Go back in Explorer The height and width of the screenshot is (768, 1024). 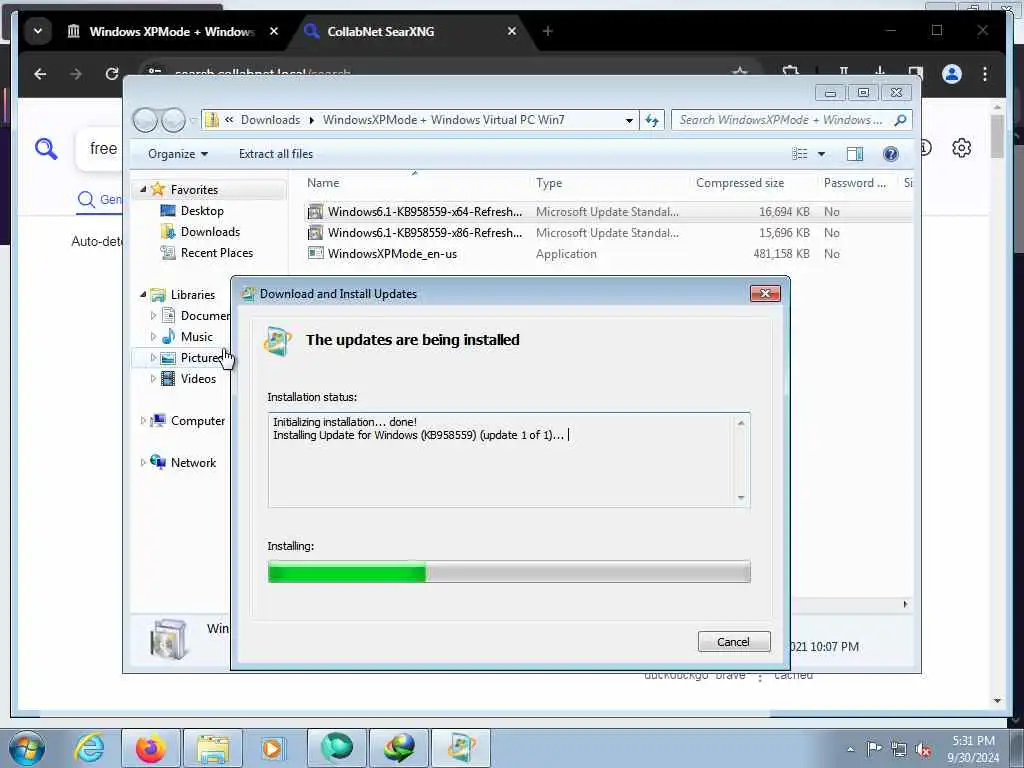pyautogui.click(x=145, y=120)
